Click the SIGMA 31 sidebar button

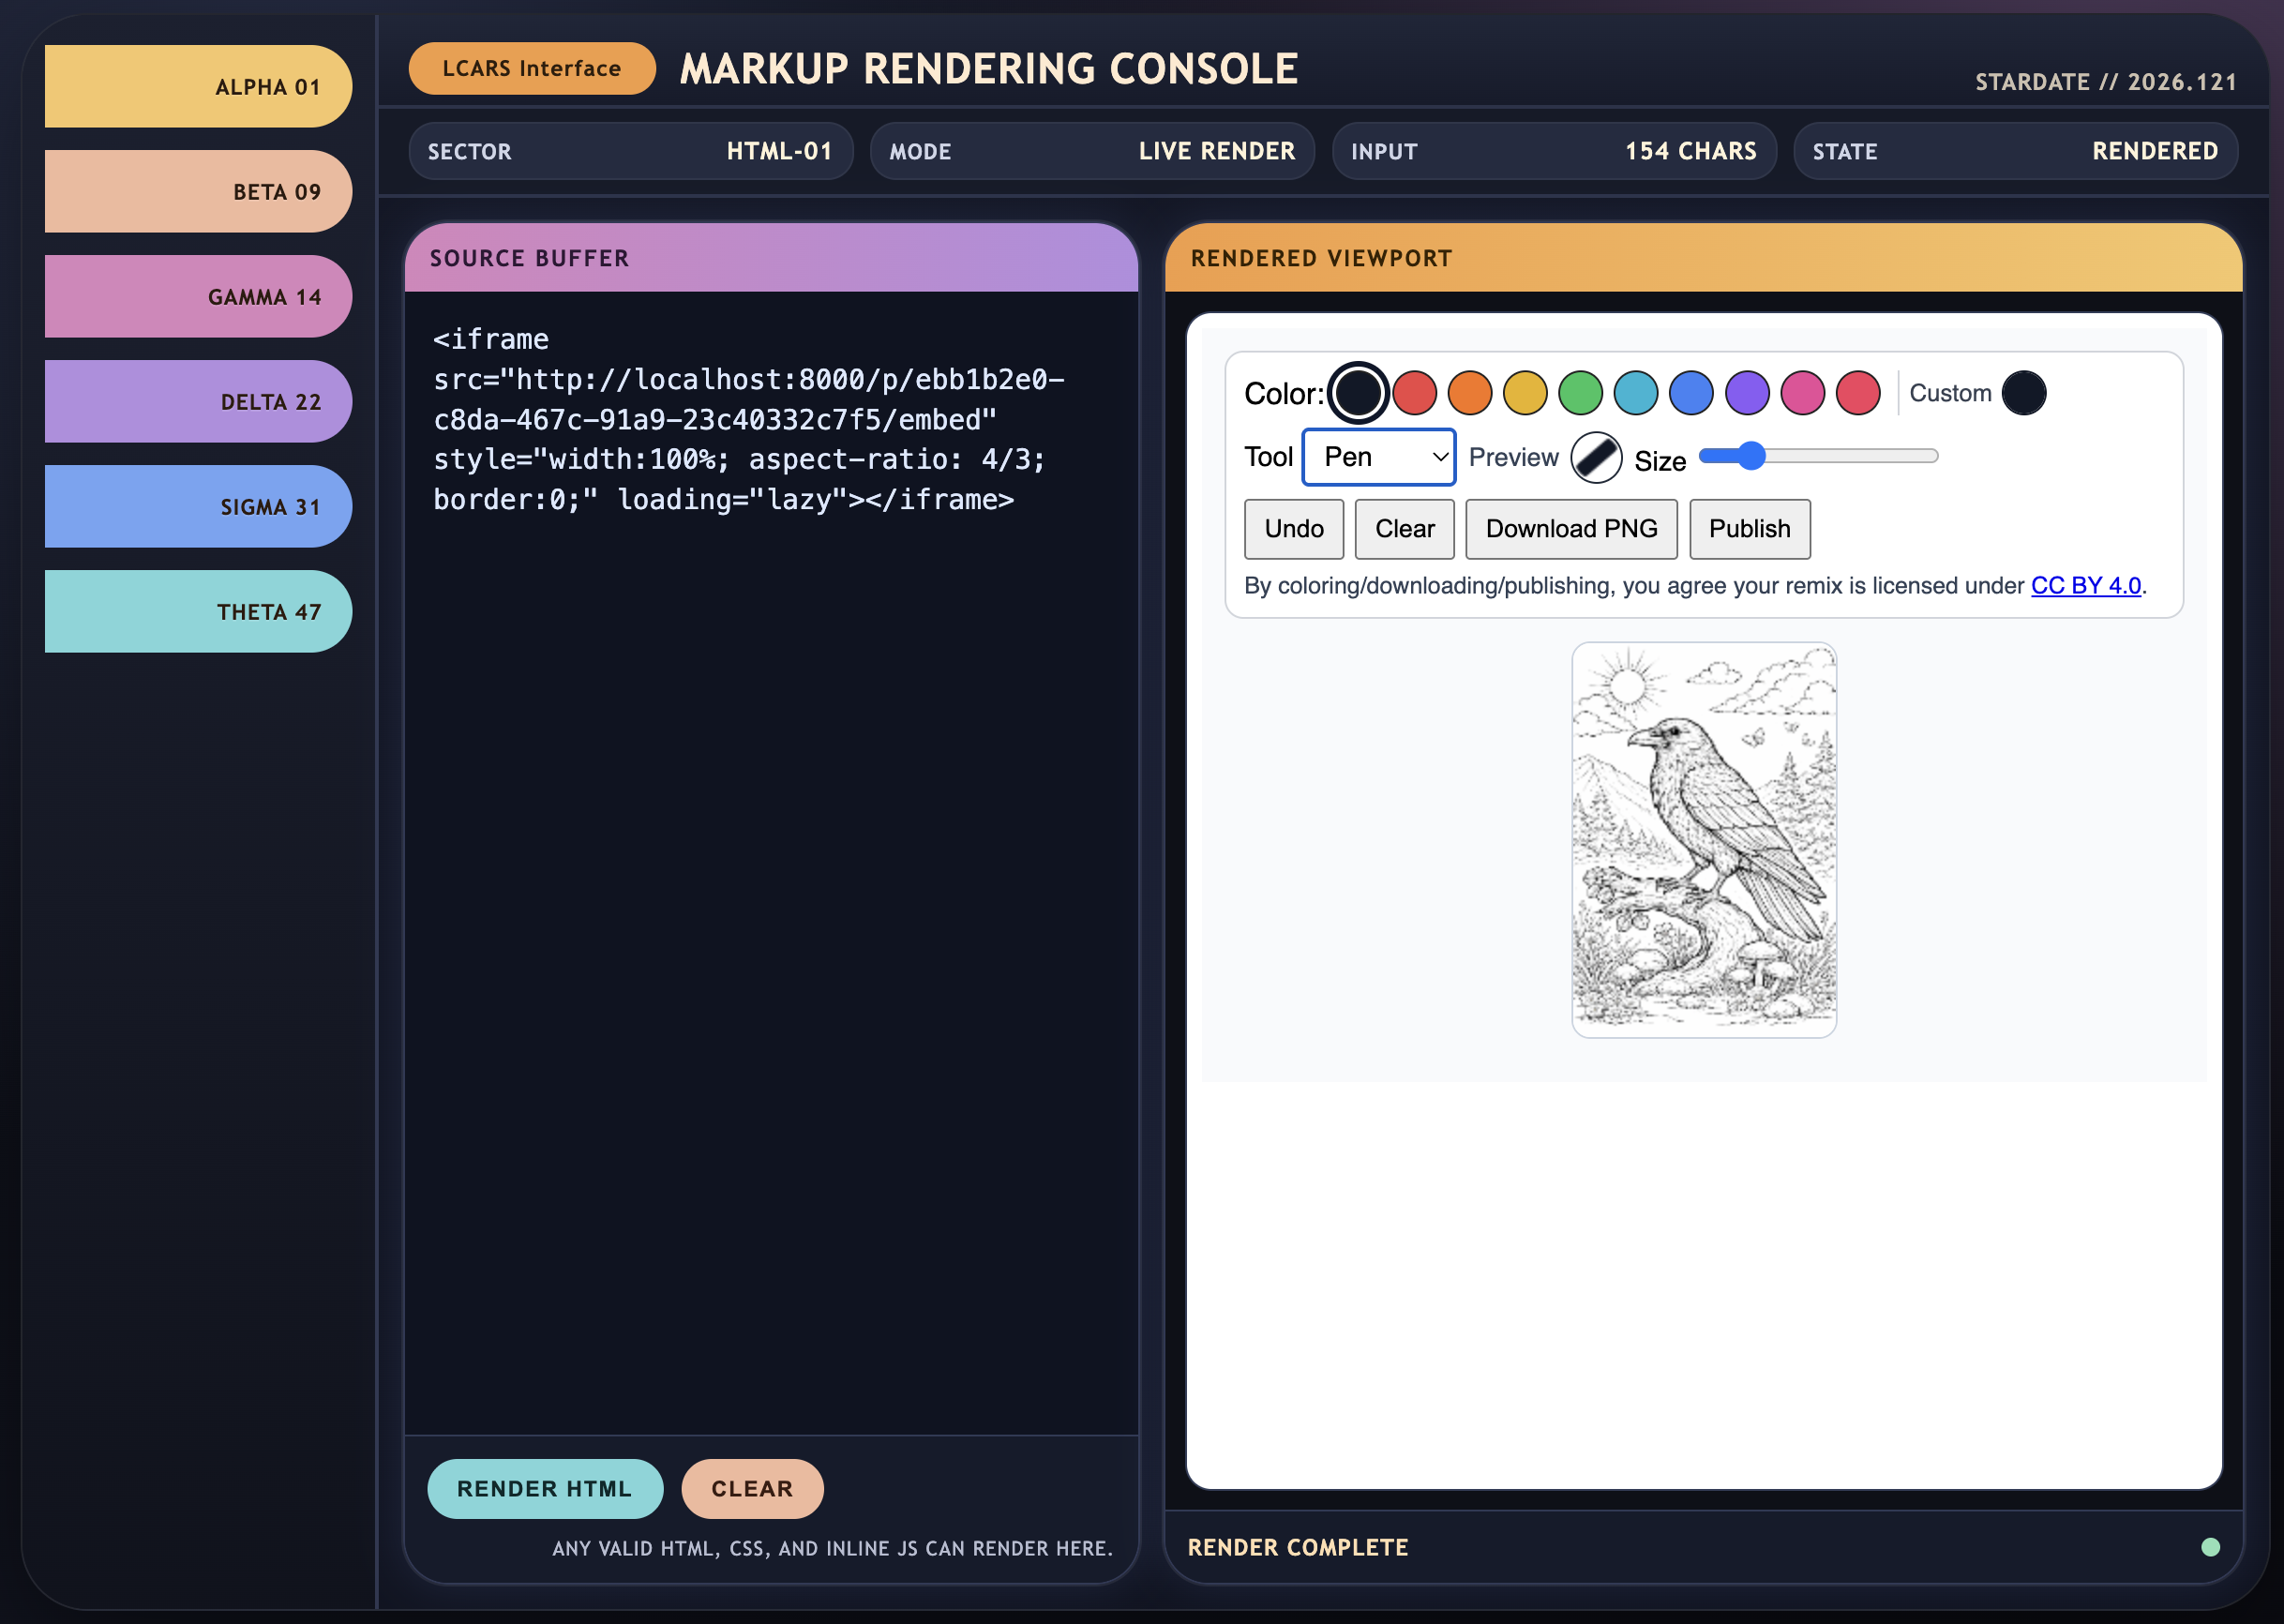(x=197, y=506)
